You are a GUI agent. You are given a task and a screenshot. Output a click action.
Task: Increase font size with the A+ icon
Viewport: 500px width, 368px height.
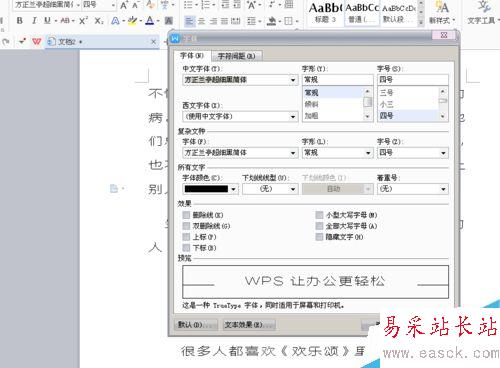pos(124,5)
